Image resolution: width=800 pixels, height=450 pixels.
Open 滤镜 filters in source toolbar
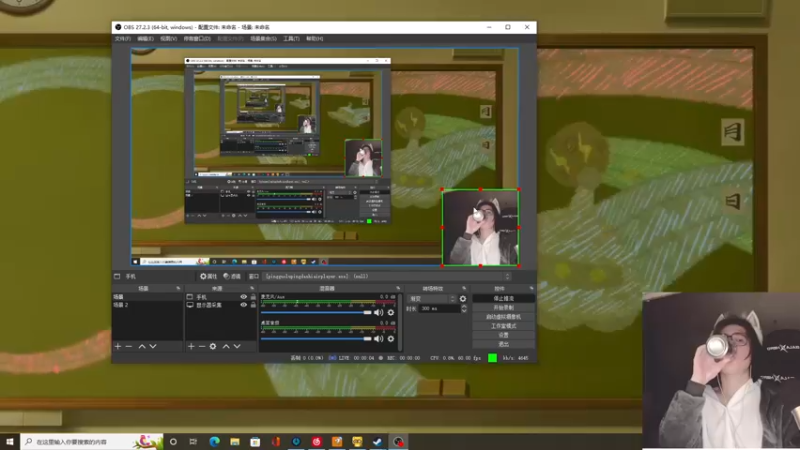coord(232,277)
